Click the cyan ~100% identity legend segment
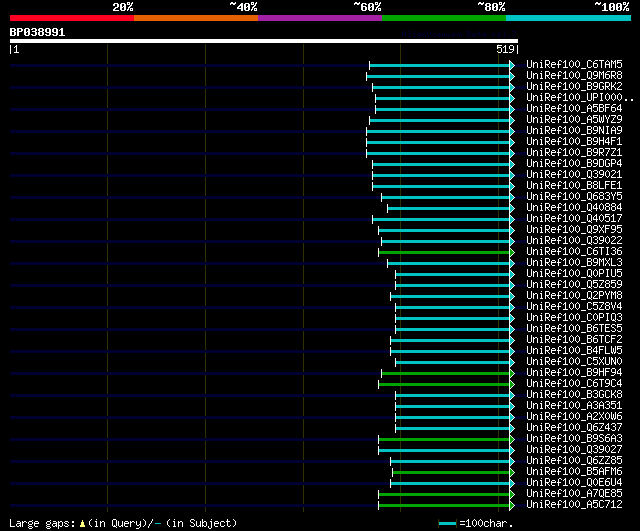The height and width of the screenshot is (531, 640). 569,18
